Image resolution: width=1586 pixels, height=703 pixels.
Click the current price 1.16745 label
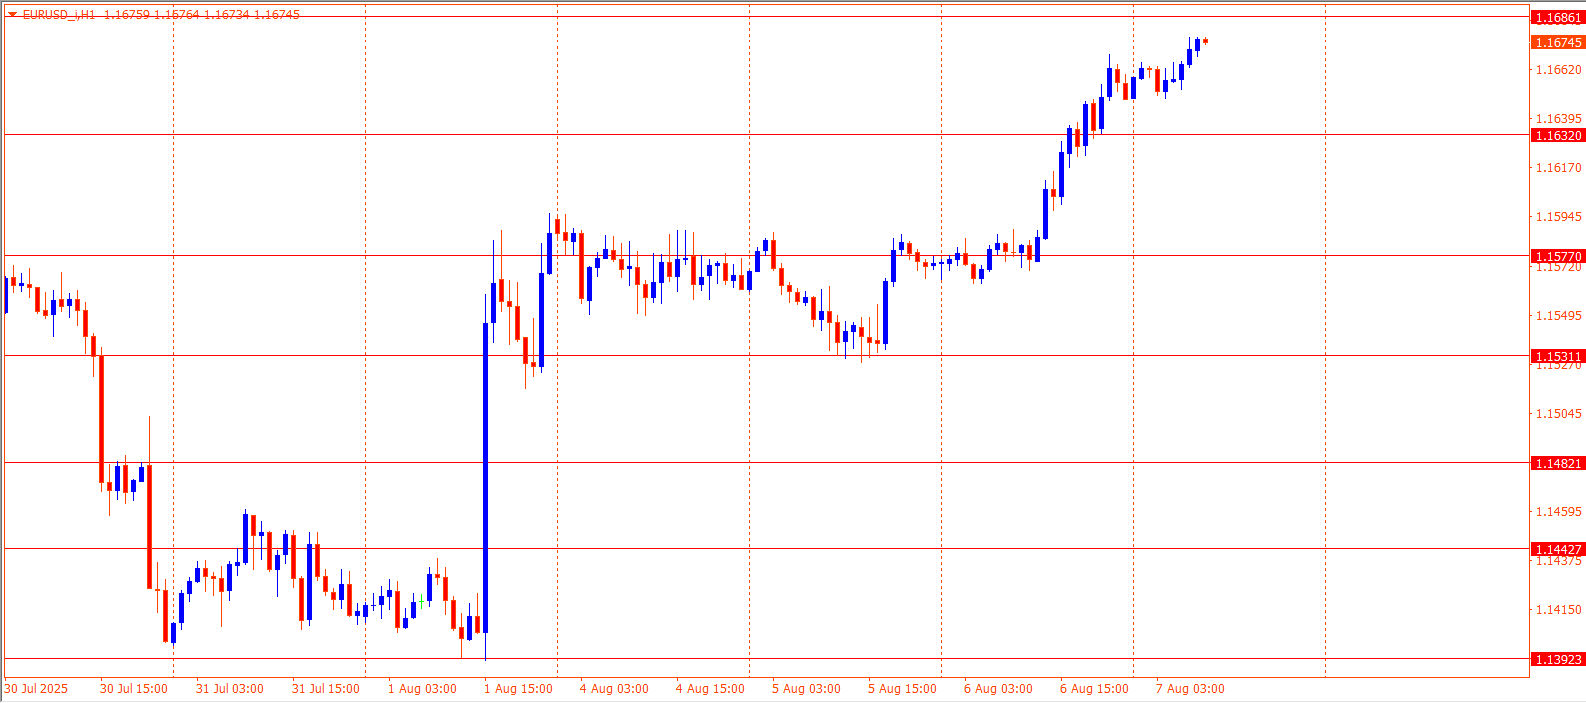point(1558,42)
